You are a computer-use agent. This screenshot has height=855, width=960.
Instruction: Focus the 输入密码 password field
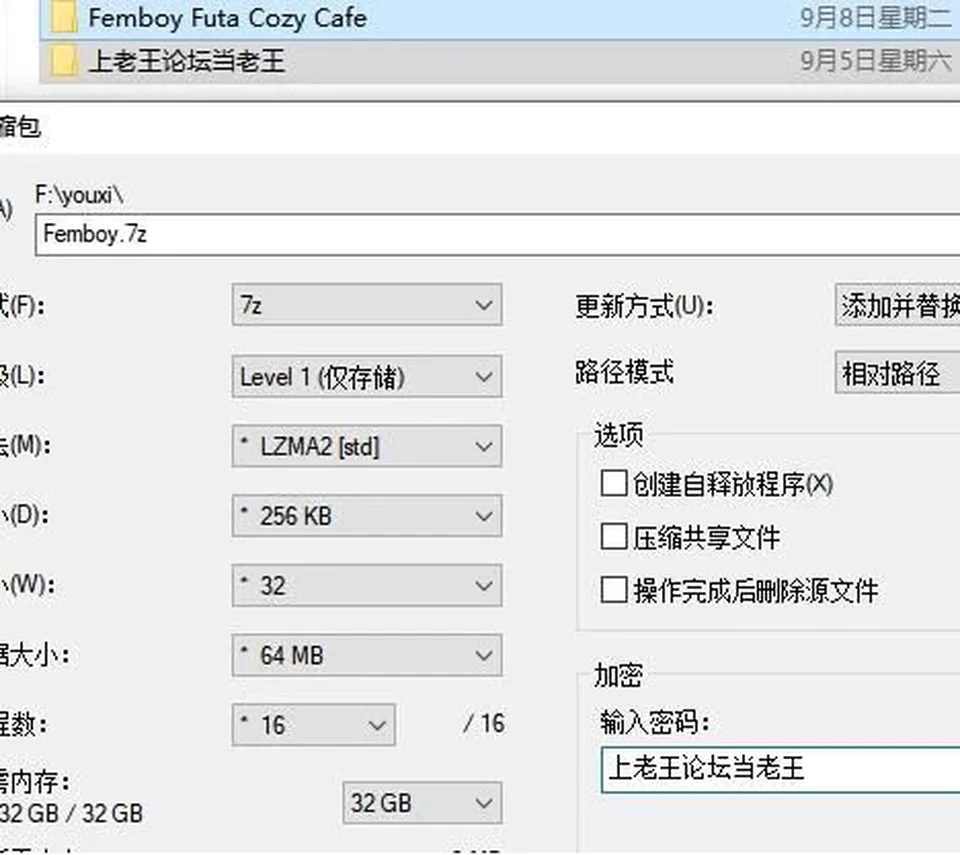pos(781,769)
